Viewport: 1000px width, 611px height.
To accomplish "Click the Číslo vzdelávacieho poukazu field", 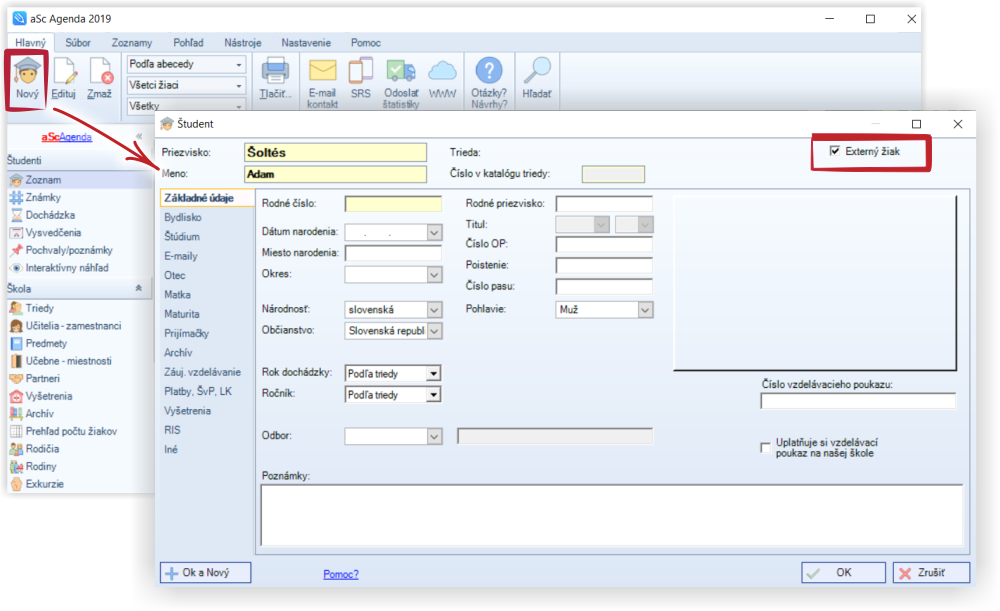I will click(x=858, y=401).
